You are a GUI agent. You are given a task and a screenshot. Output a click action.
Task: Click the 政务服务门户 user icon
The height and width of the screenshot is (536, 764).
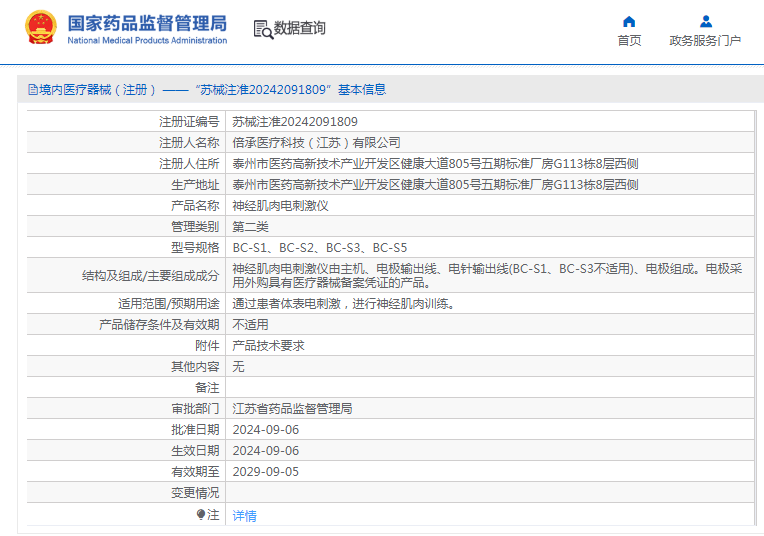pos(706,21)
